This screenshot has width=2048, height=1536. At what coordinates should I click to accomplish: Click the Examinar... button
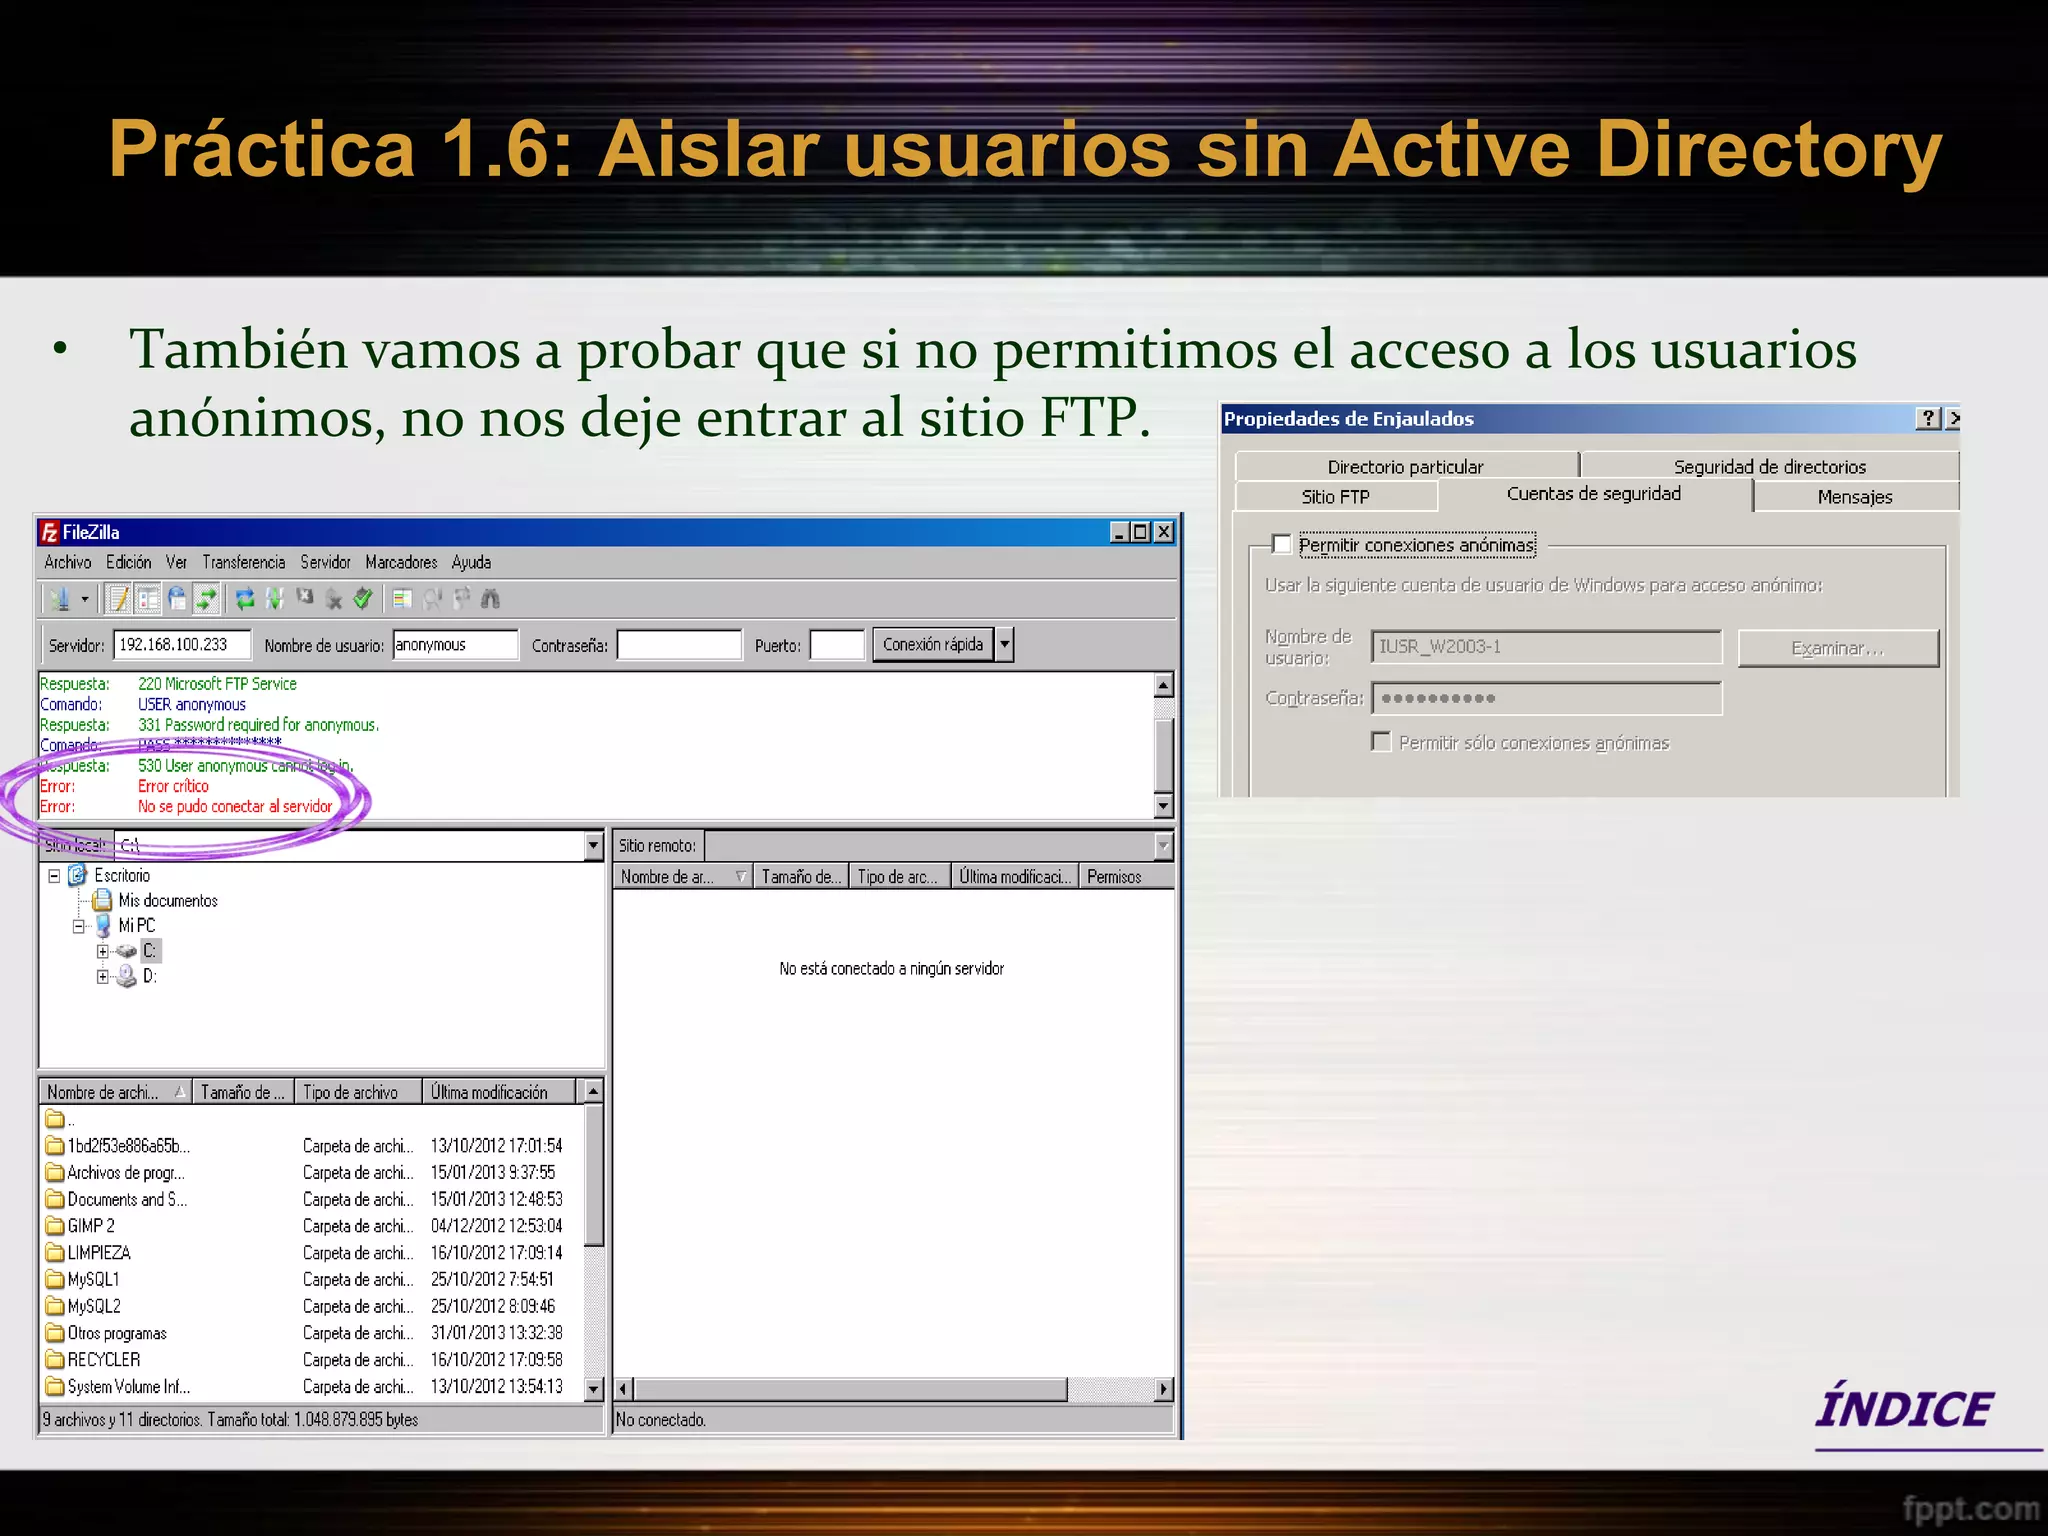(1838, 648)
